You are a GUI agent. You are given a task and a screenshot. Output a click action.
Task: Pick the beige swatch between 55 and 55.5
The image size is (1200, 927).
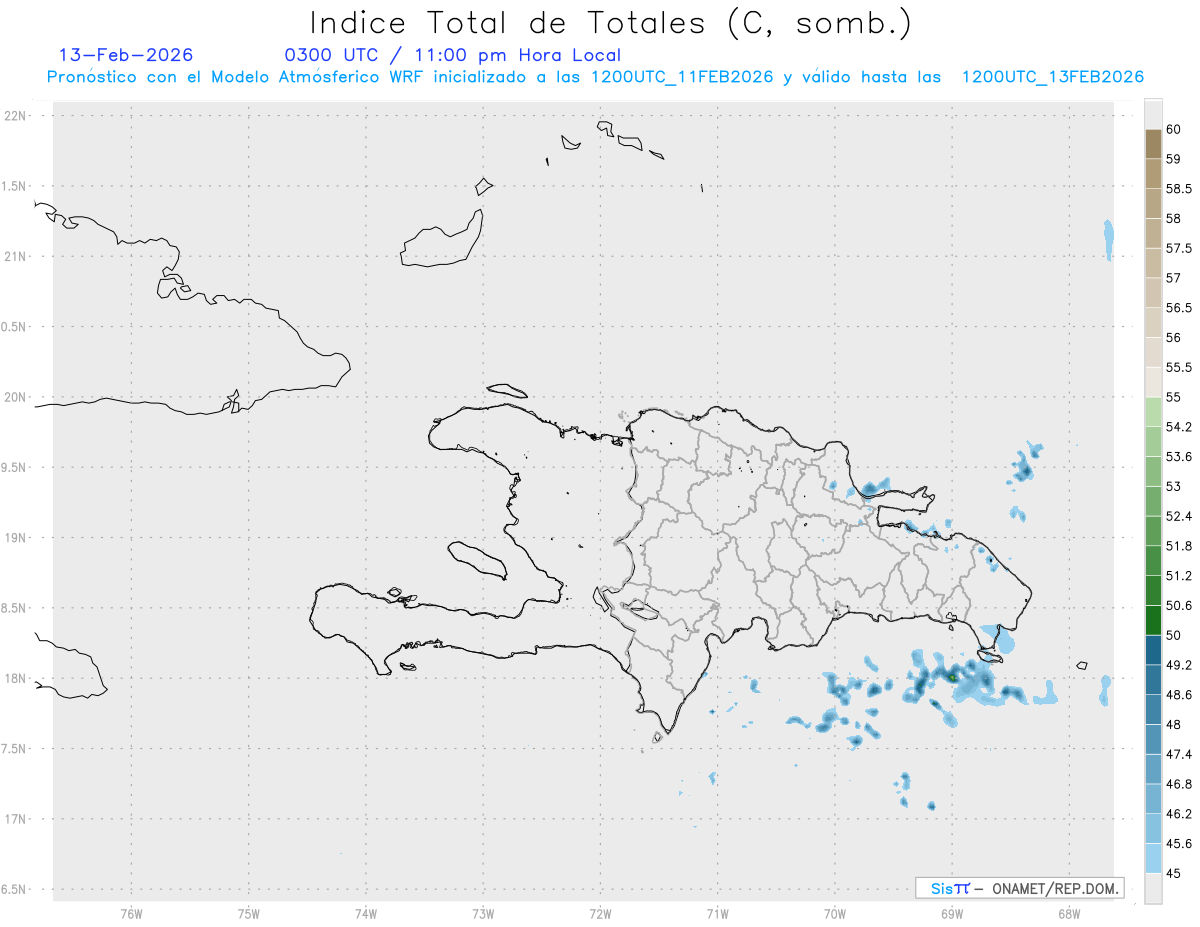coord(1153,382)
